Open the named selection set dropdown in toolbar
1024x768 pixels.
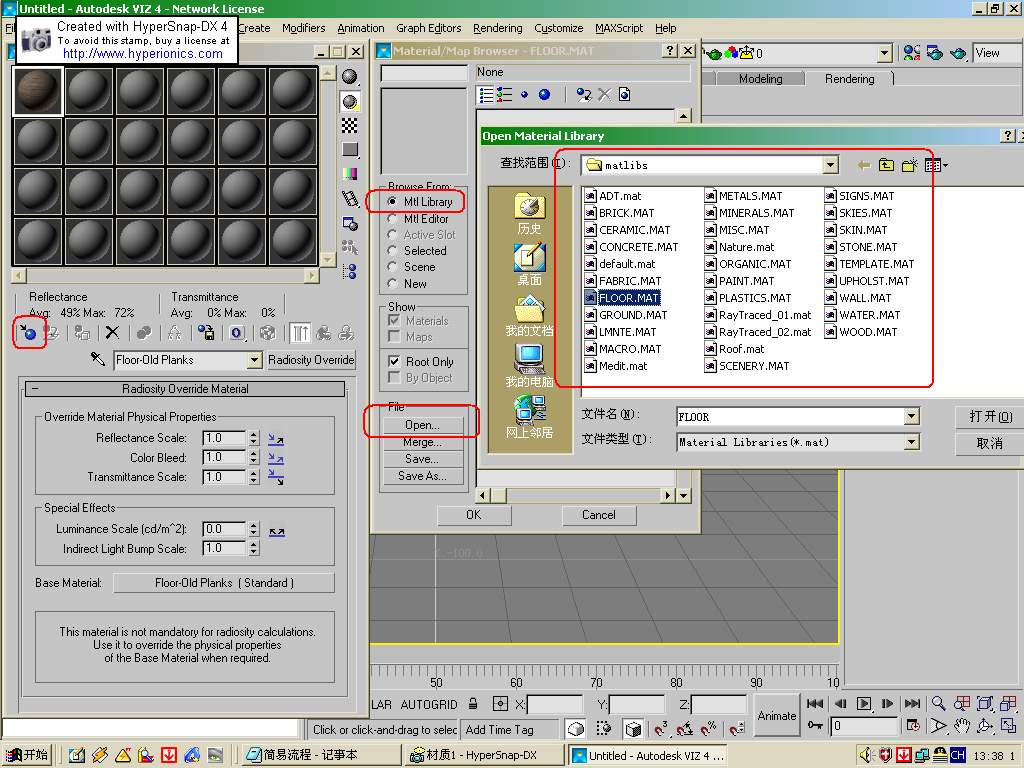884,54
